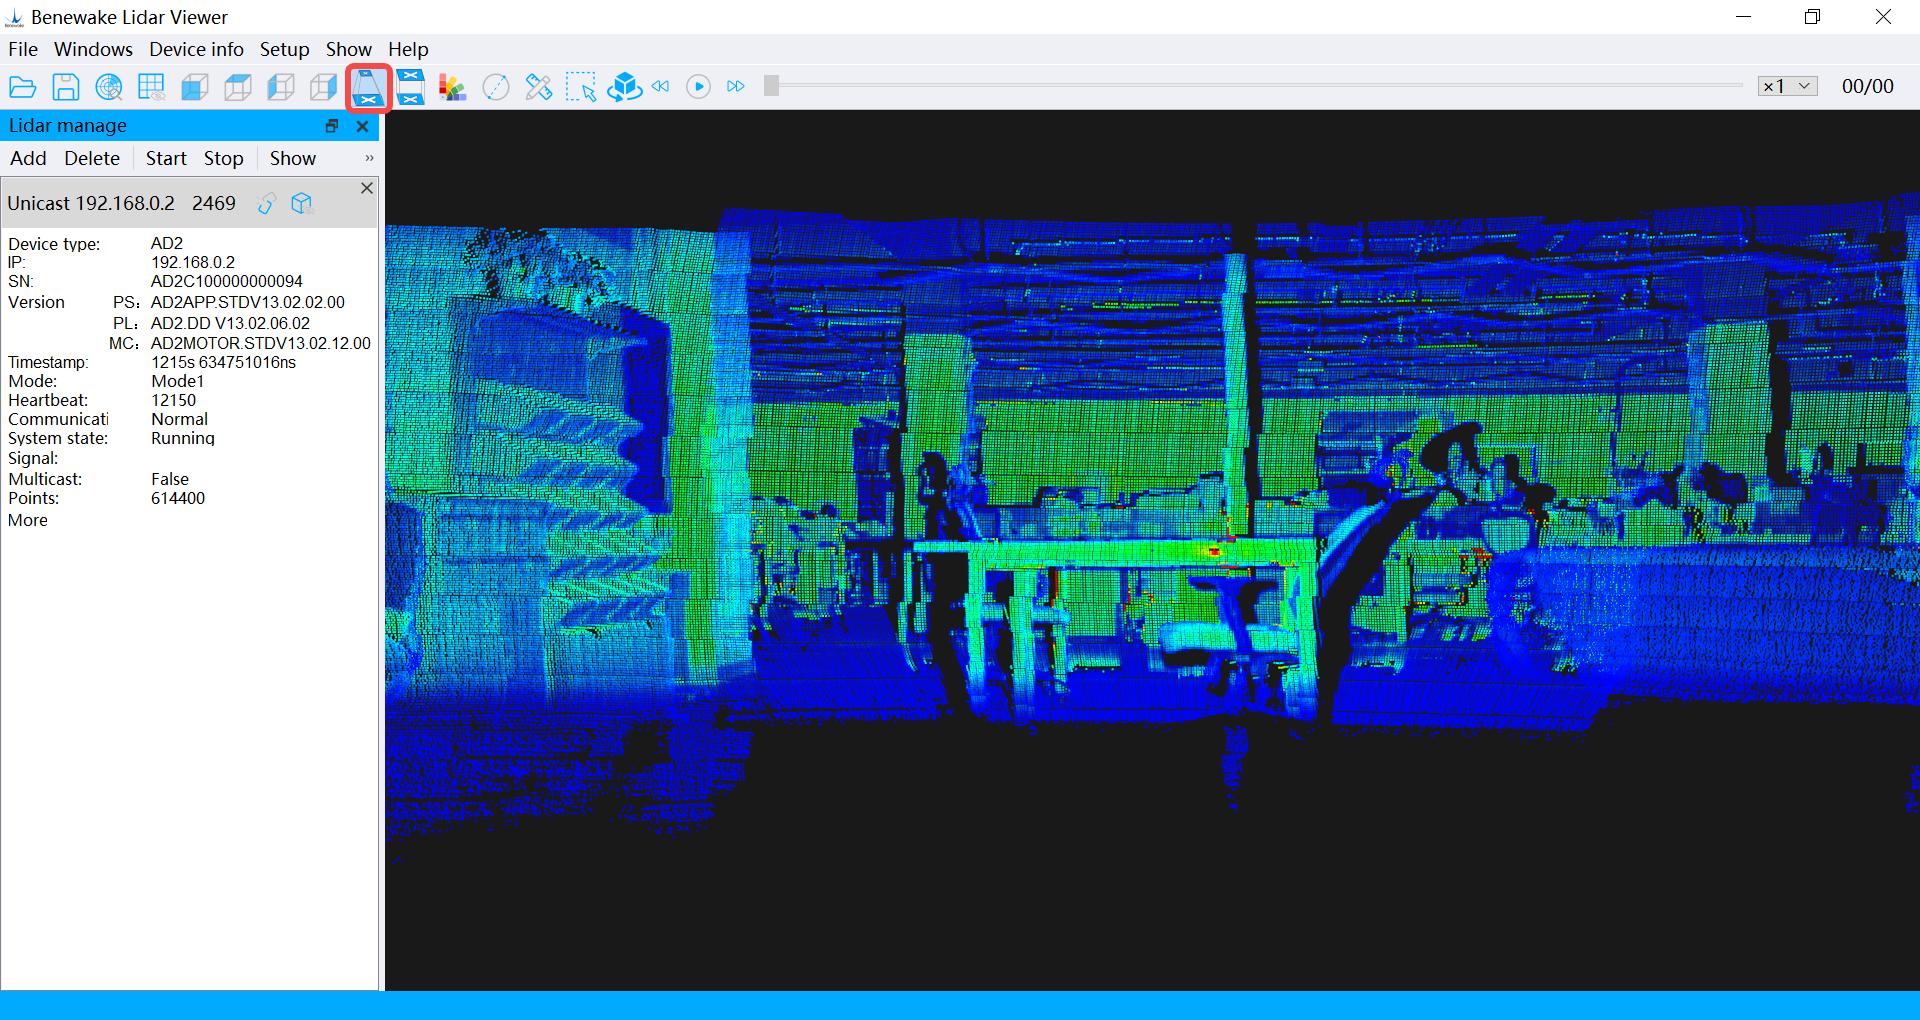Close the Lidar manage panel
1920x1020 pixels.
pyautogui.click(x=363, y=126)
